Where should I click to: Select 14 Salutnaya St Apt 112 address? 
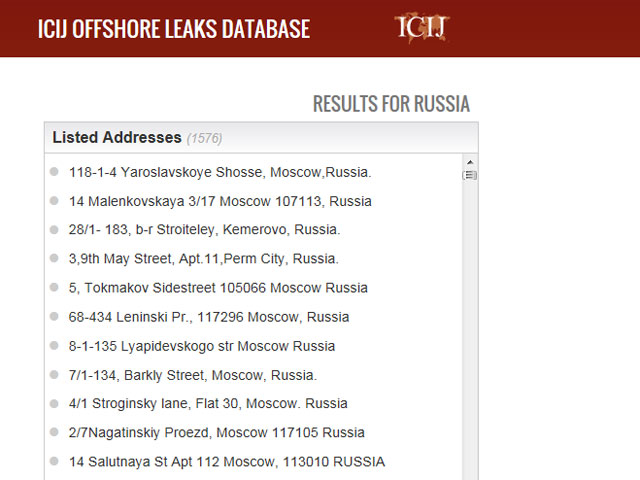[227, 462]
